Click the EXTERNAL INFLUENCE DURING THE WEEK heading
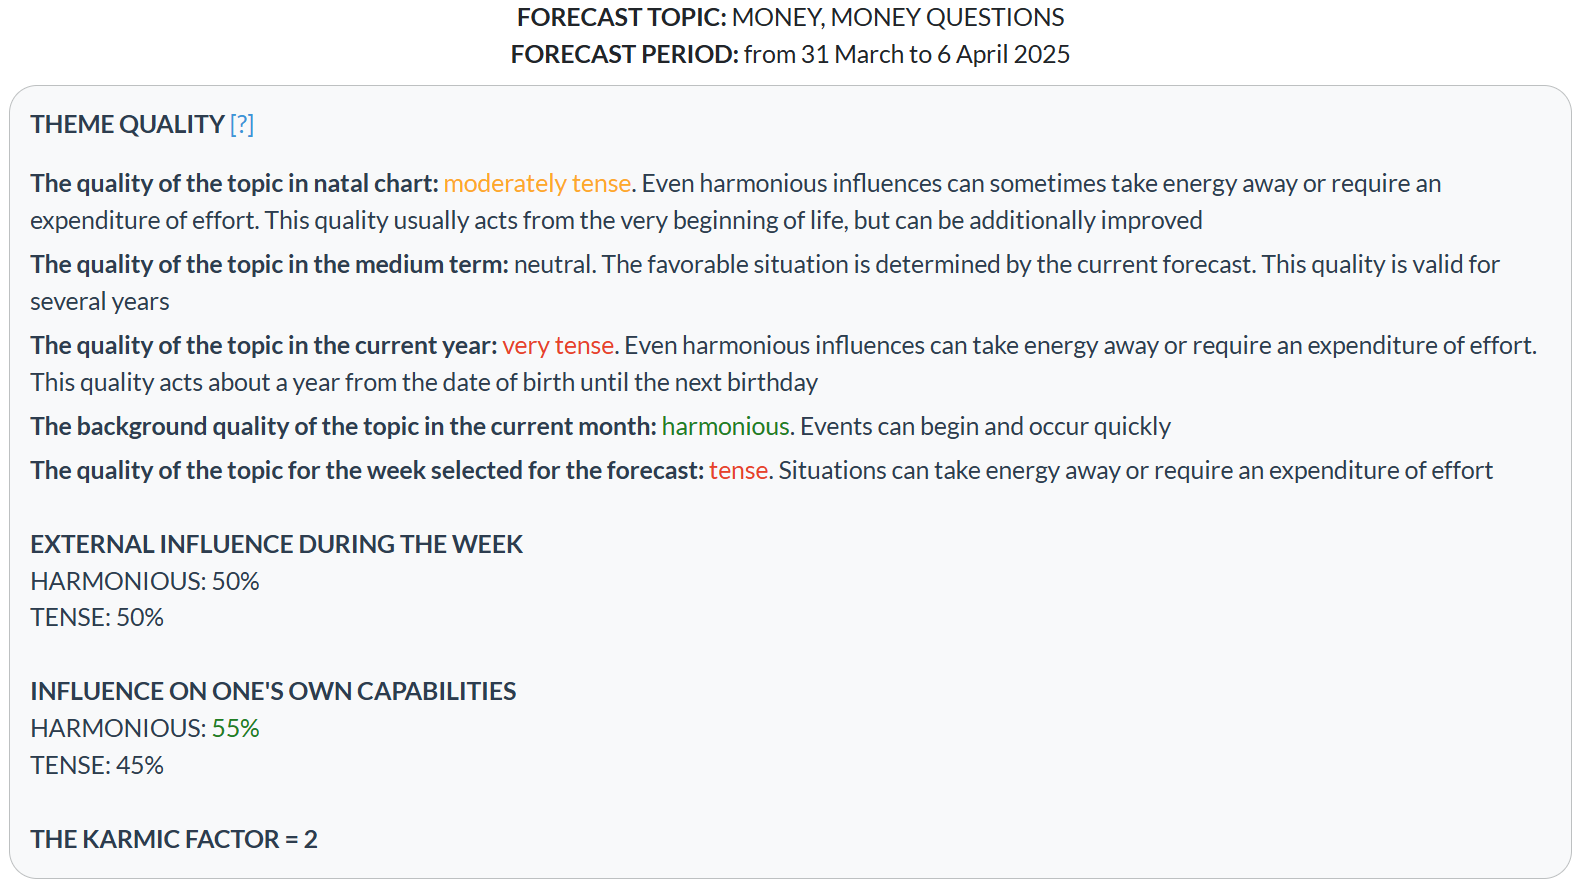This screenshot has height=886, width=1577. tap(277, 545)
